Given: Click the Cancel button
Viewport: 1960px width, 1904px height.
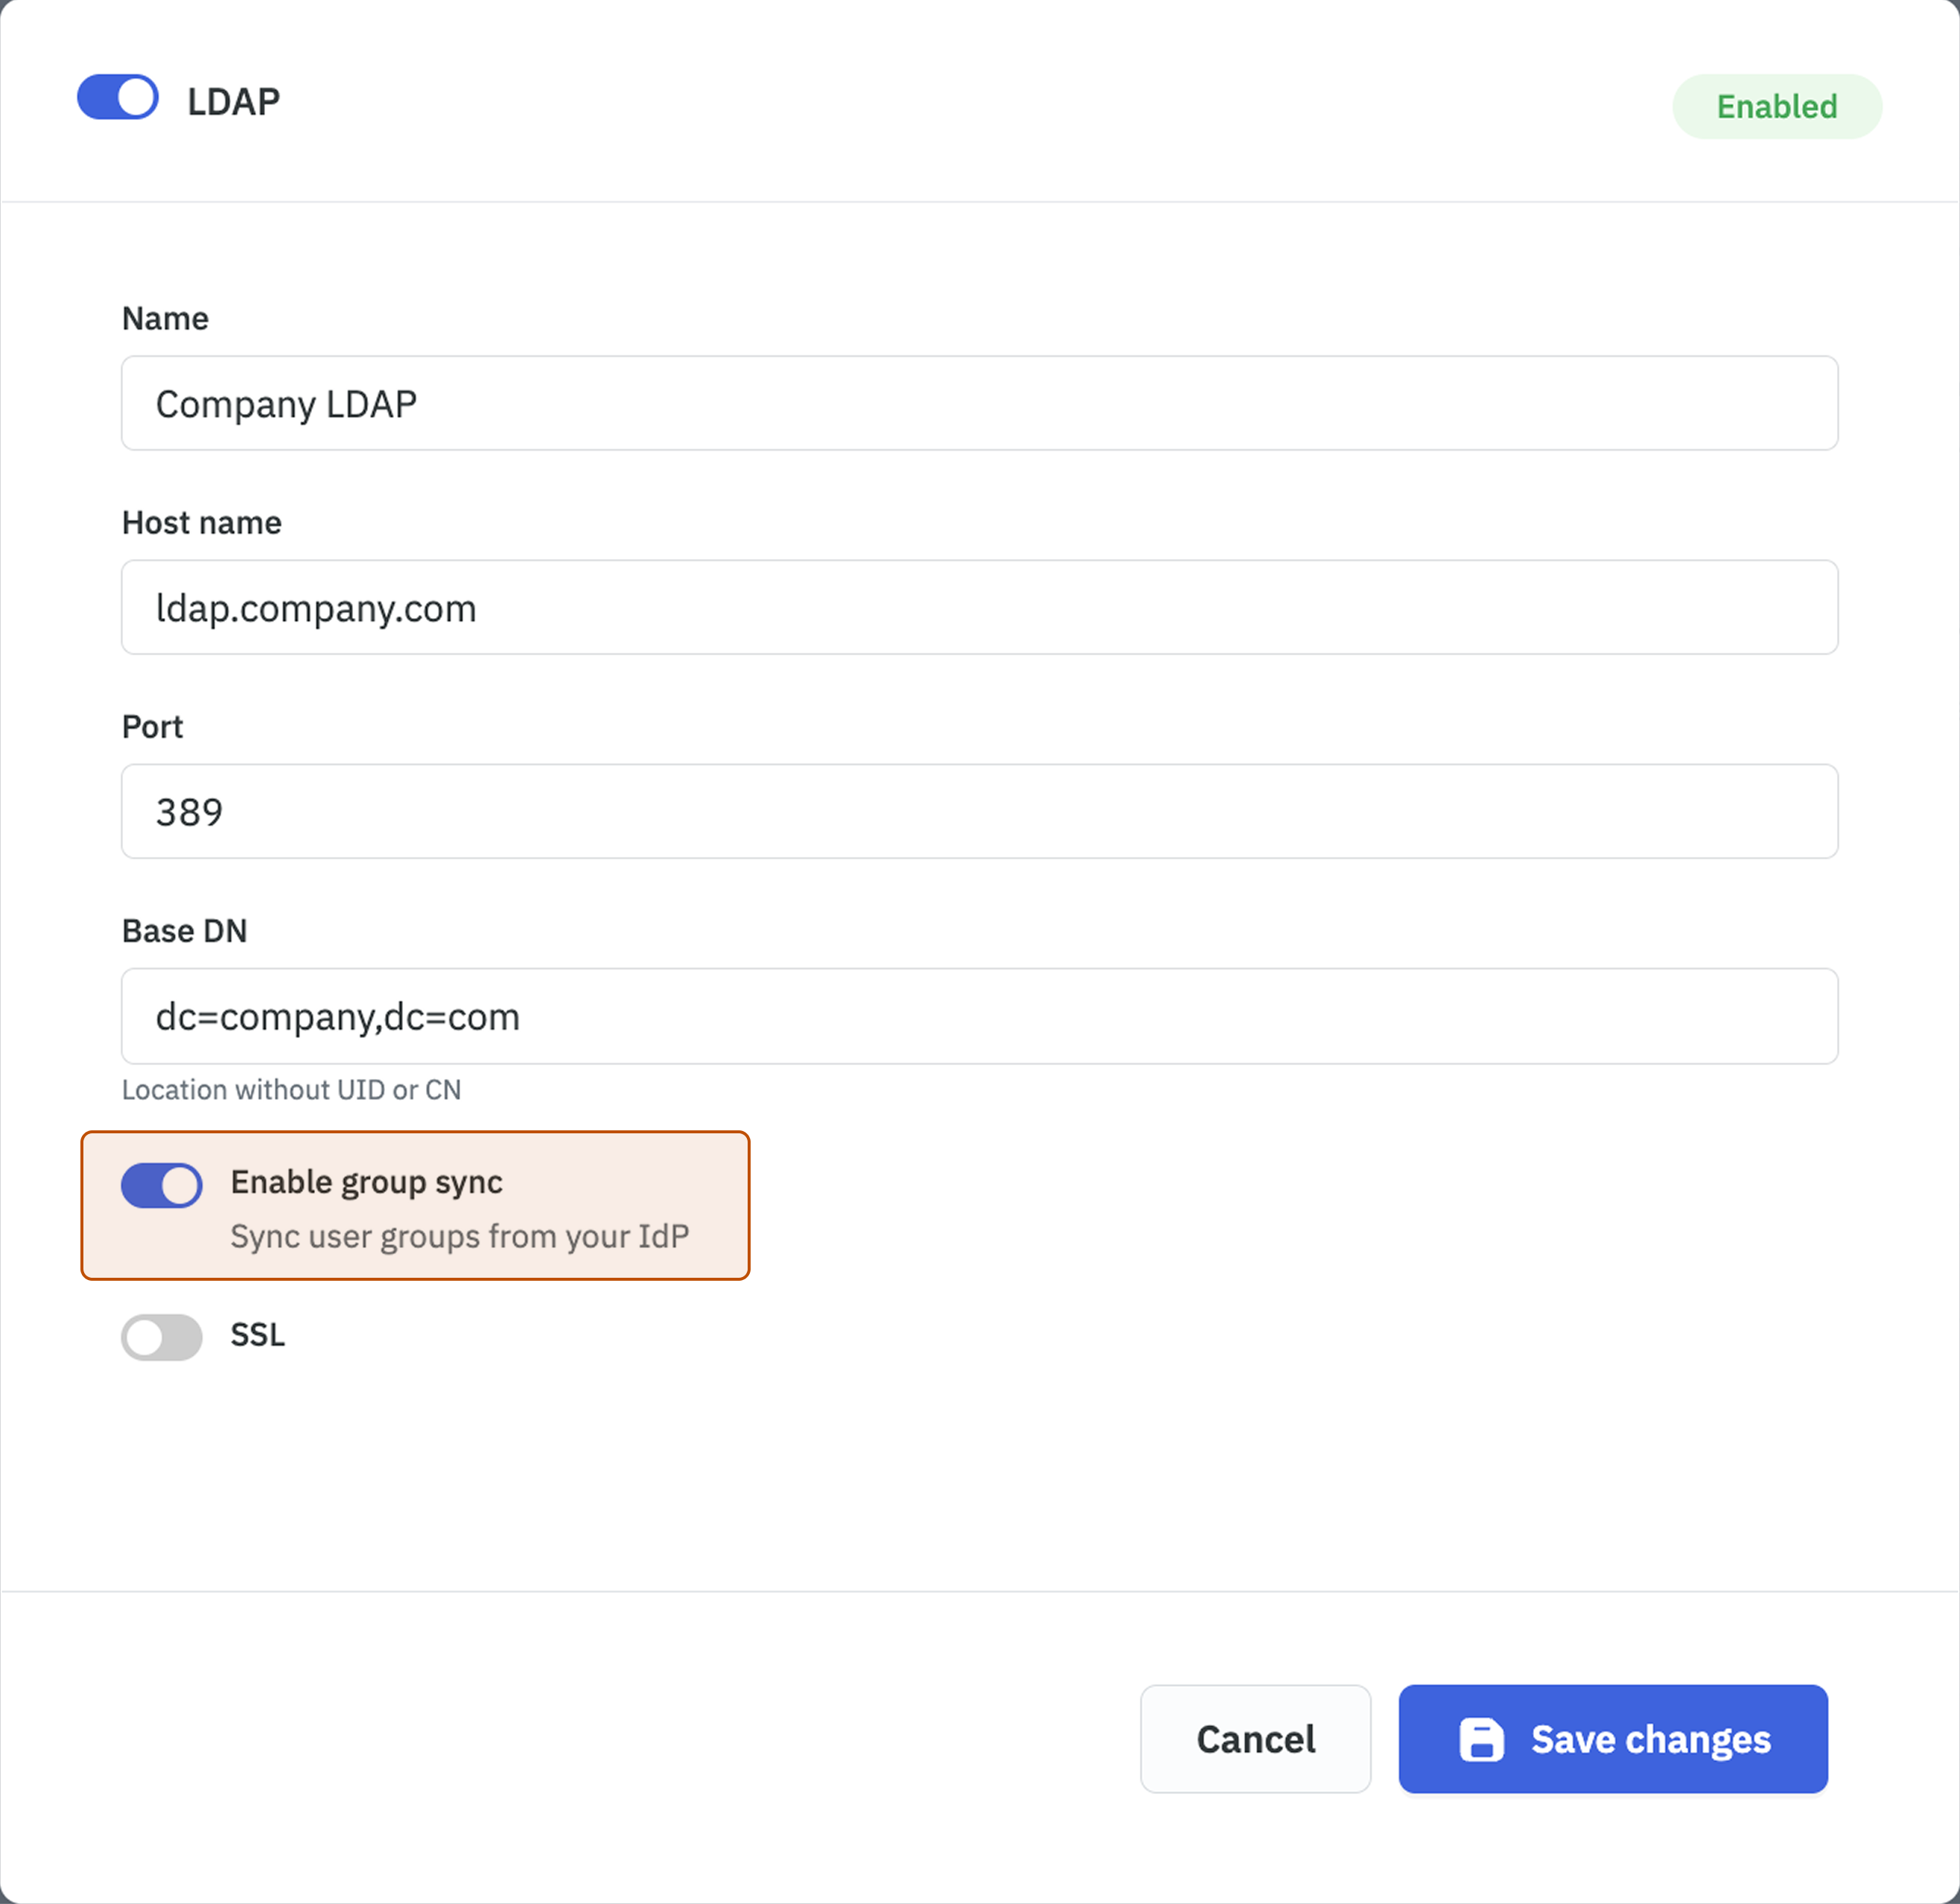Looking at the screenshot, I should point(1255,1739).
